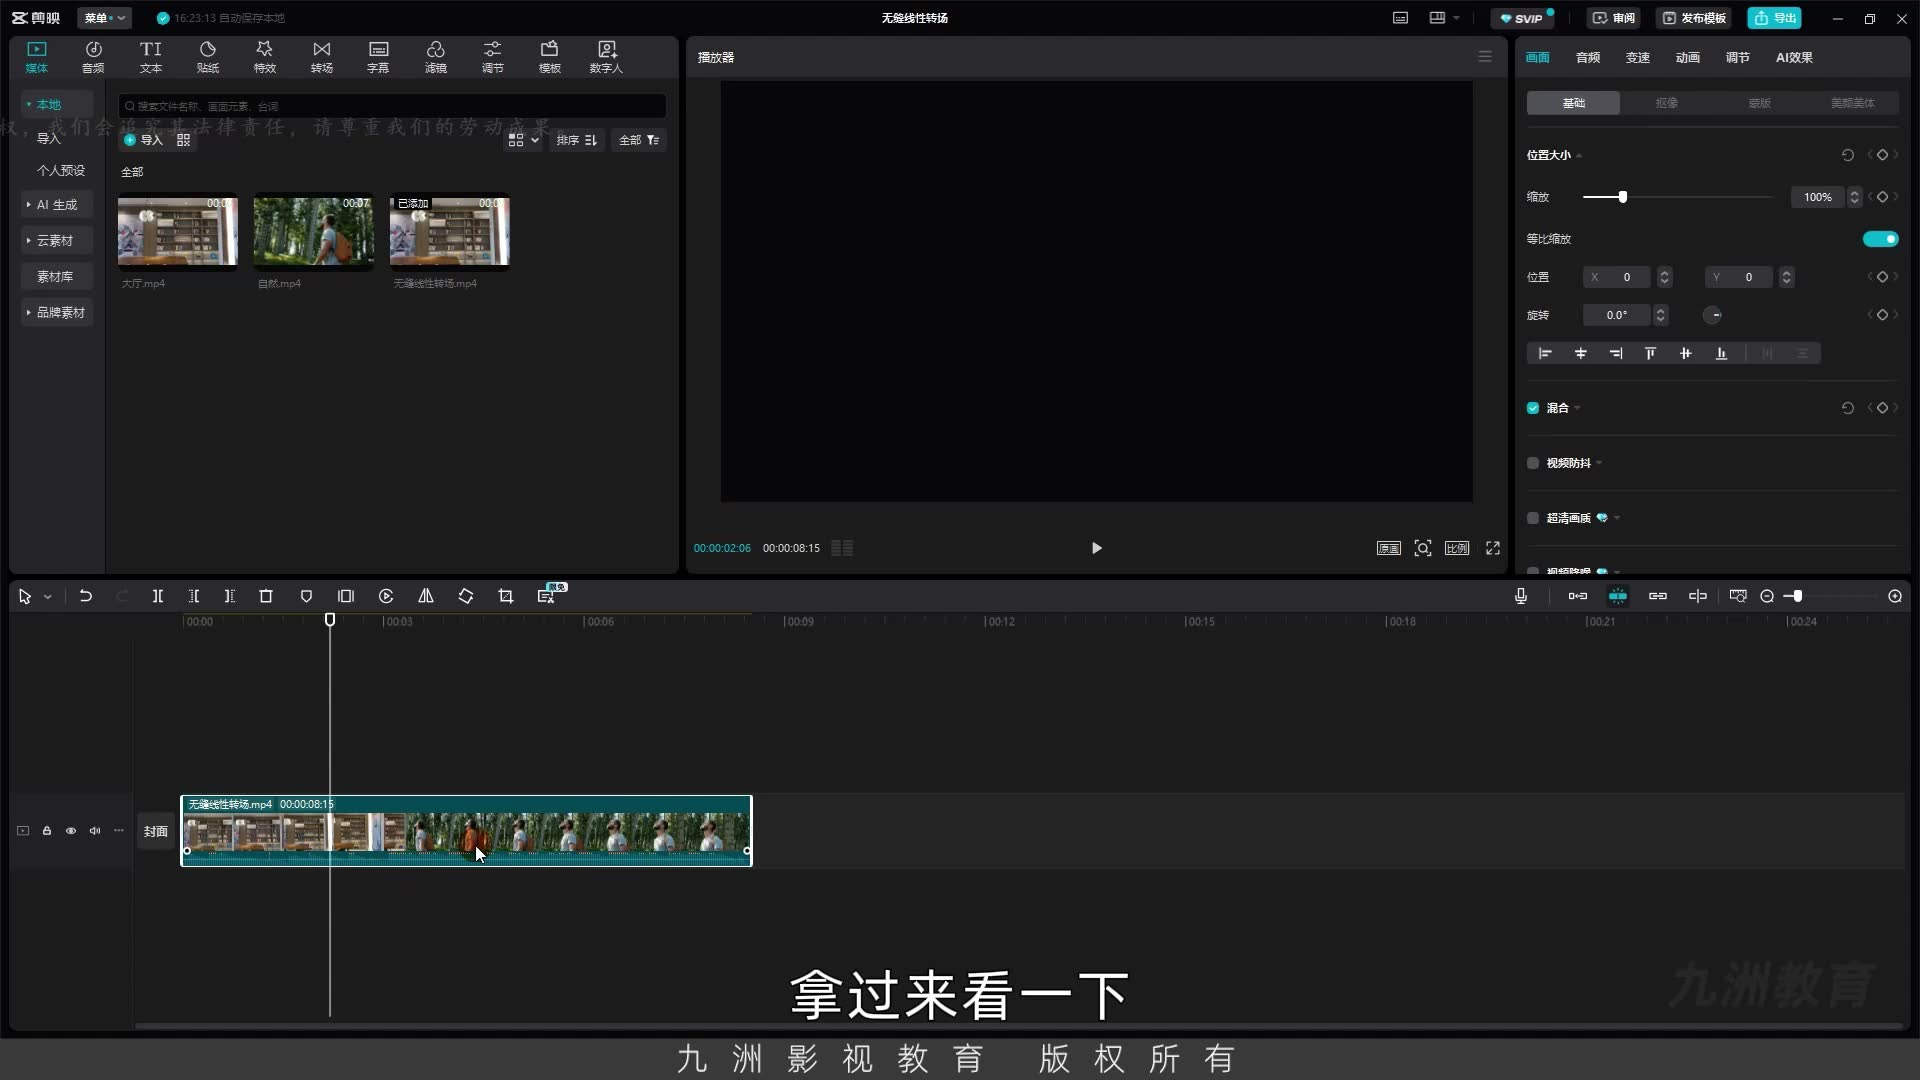Open the crop tool in timeline toolbar
Image resolution: width=1920 pixels, height=1080 pixels.
506,596
